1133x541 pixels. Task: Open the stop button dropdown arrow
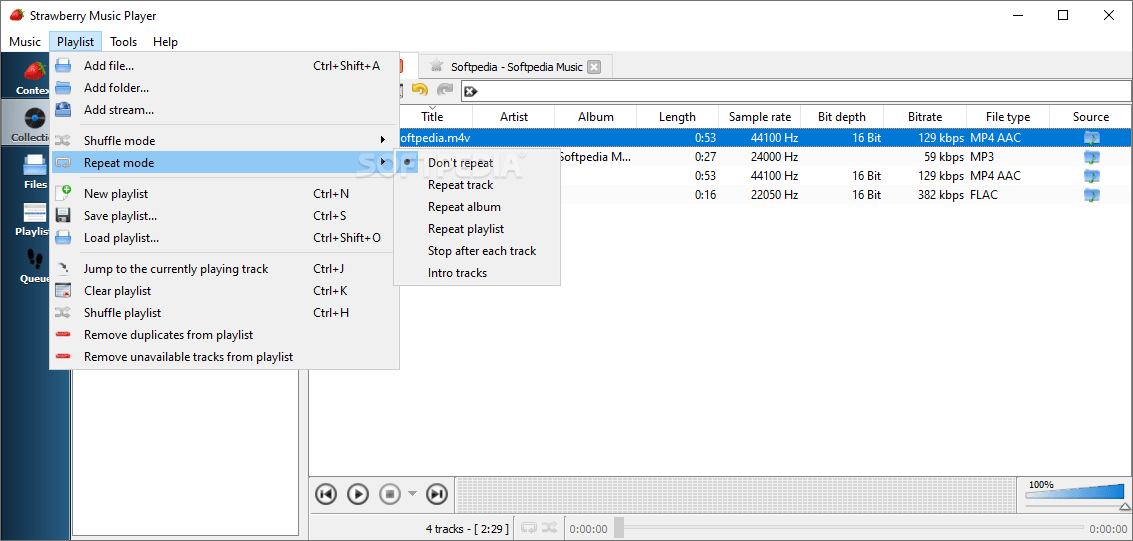pos(413,494)
